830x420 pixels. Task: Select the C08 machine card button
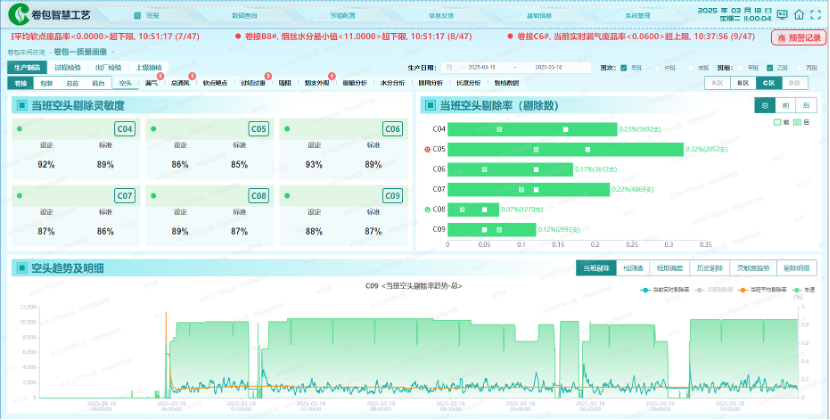pyautogui.click(x=258, y=196)
